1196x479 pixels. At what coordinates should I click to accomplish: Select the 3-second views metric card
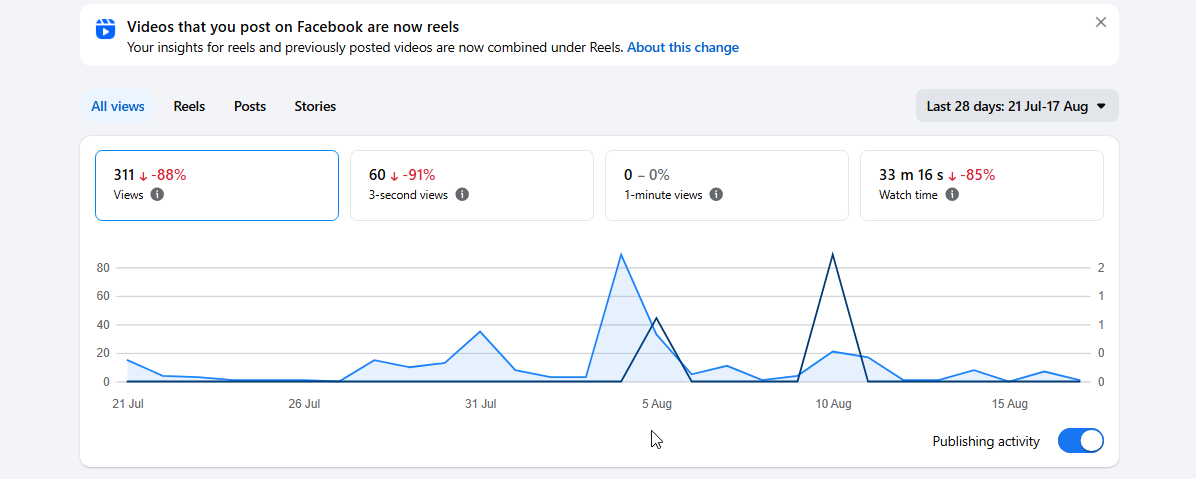pyautogui.click(x=471, y=185)
